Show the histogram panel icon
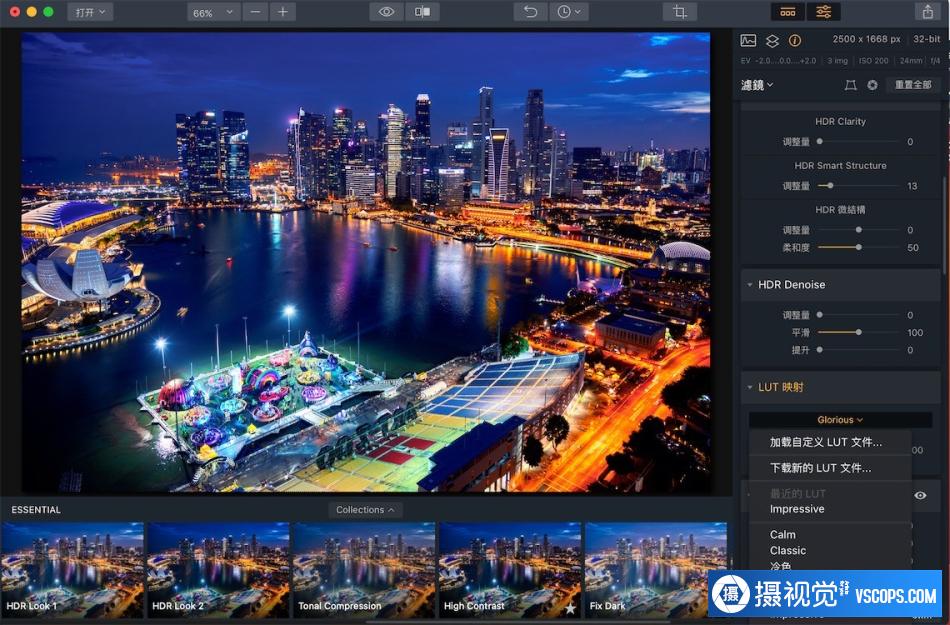Image resolution: width=950 pixels, height=625 pixels. (748, 41)
